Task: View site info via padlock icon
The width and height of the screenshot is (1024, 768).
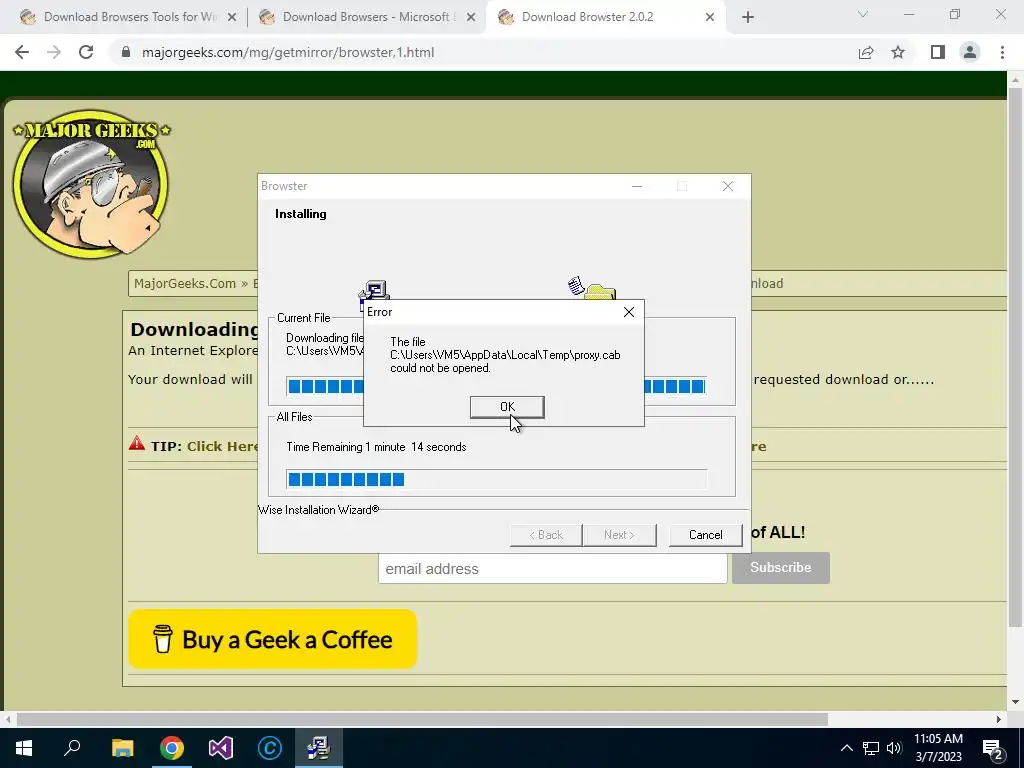Action: tap(126, 52)
